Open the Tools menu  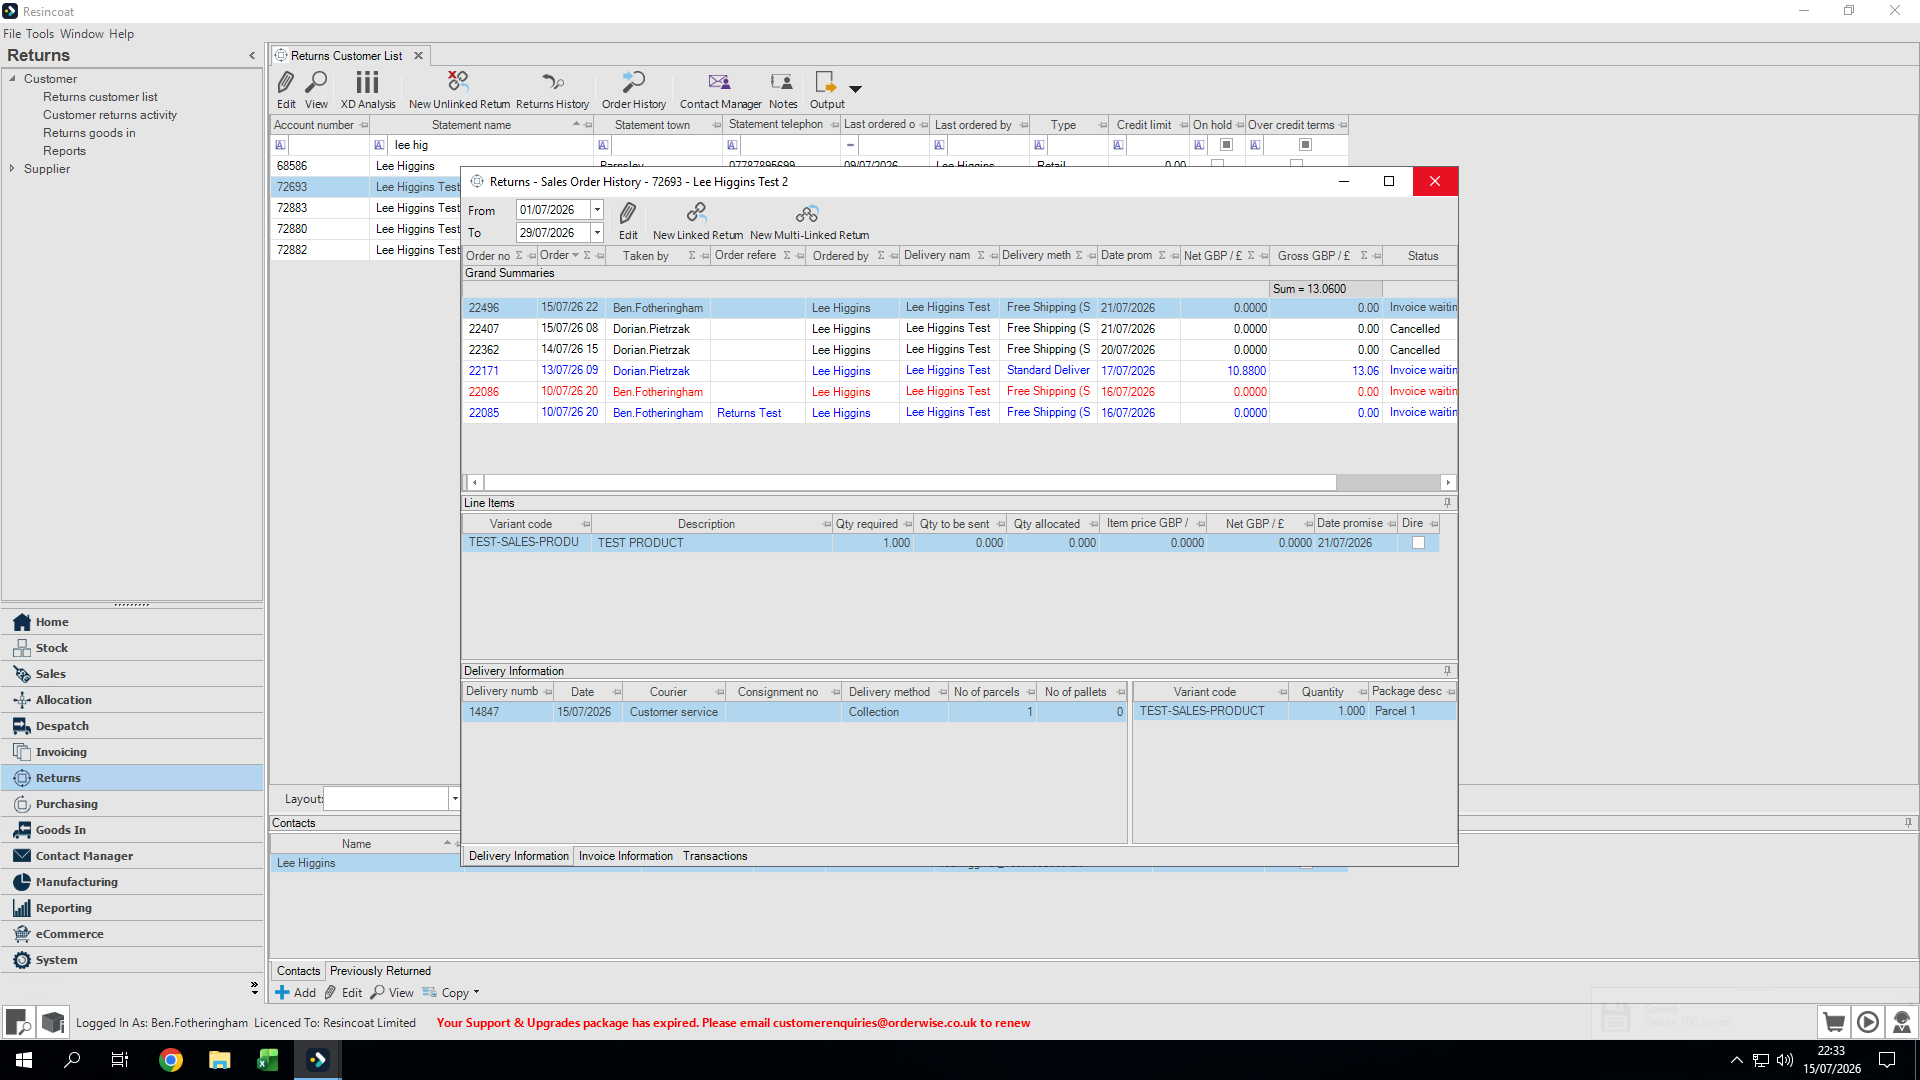[x=40, y=33]
